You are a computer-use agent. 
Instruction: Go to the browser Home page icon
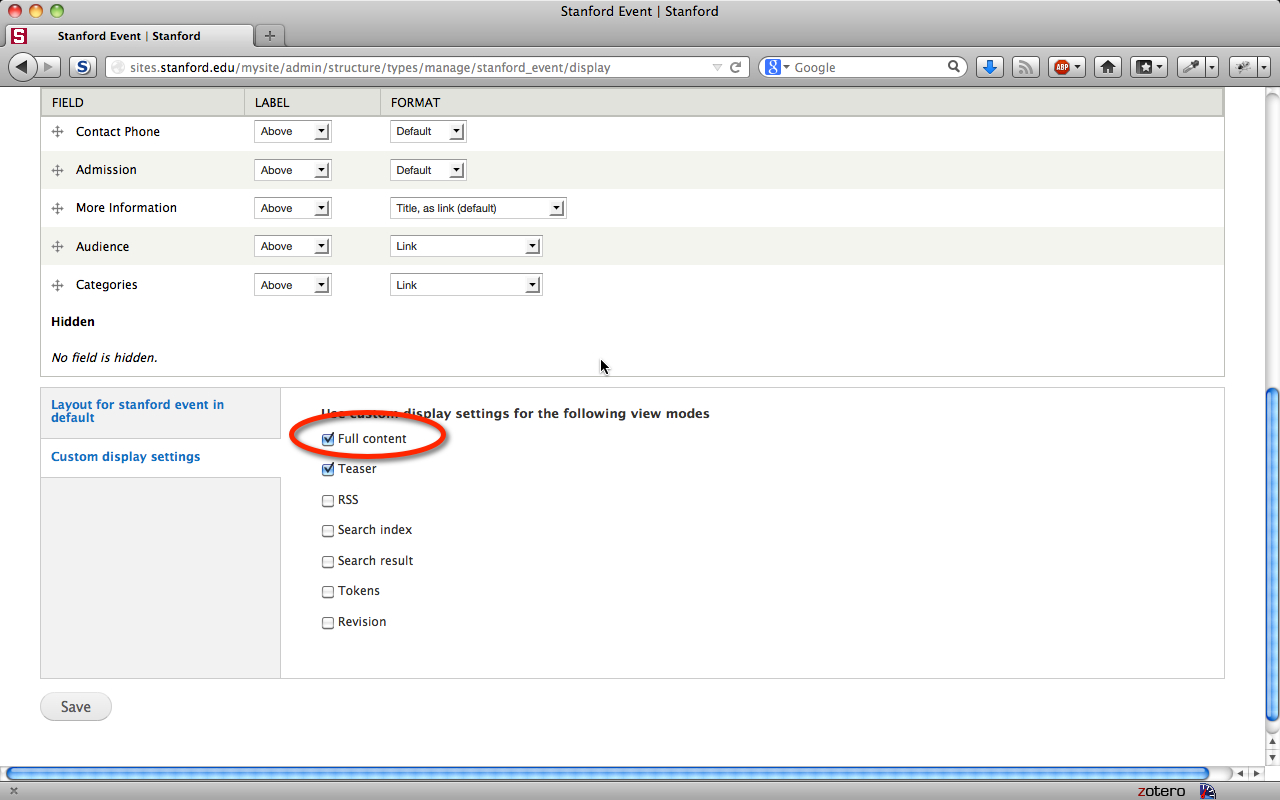[1107, 67]
